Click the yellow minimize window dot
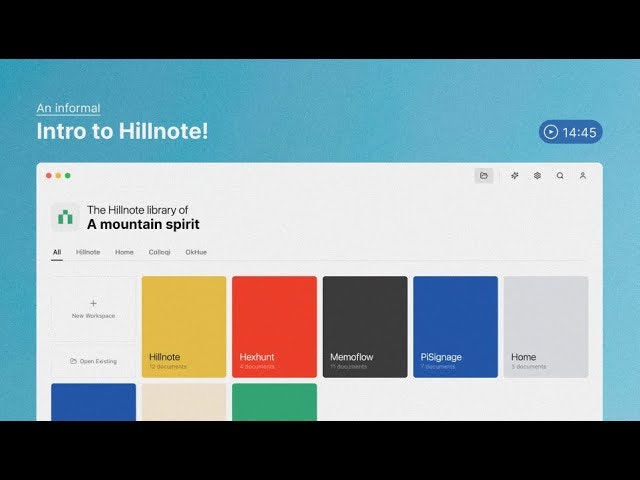 pos(58,176)
